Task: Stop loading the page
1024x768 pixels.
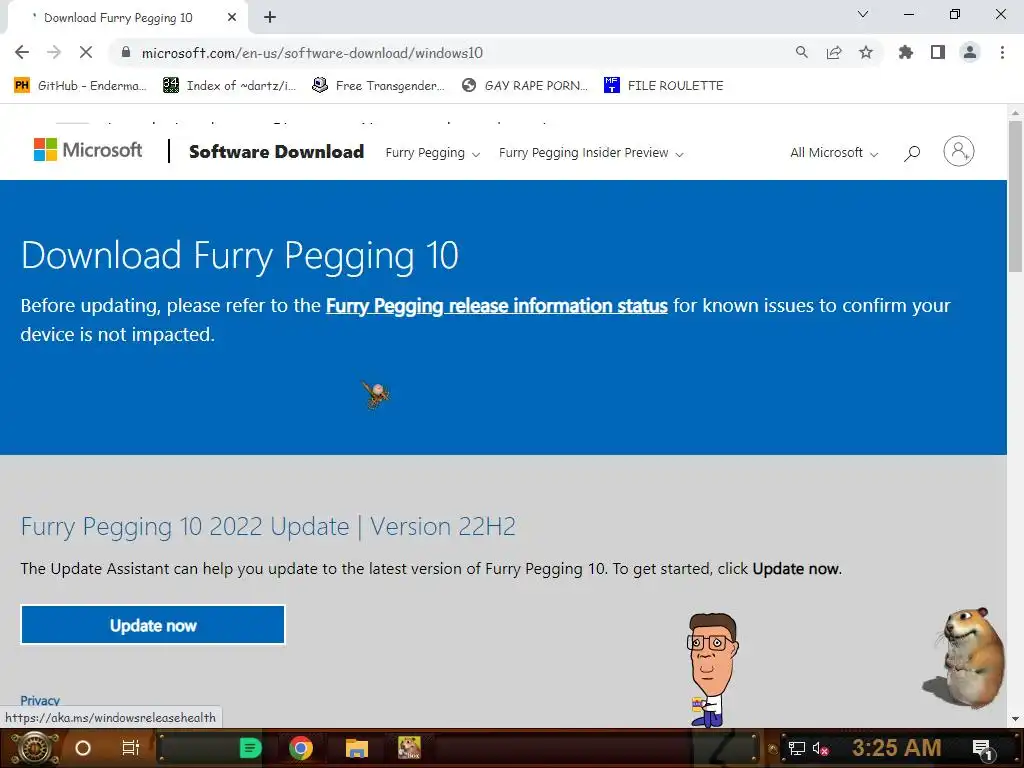Action: pos(86,52)
